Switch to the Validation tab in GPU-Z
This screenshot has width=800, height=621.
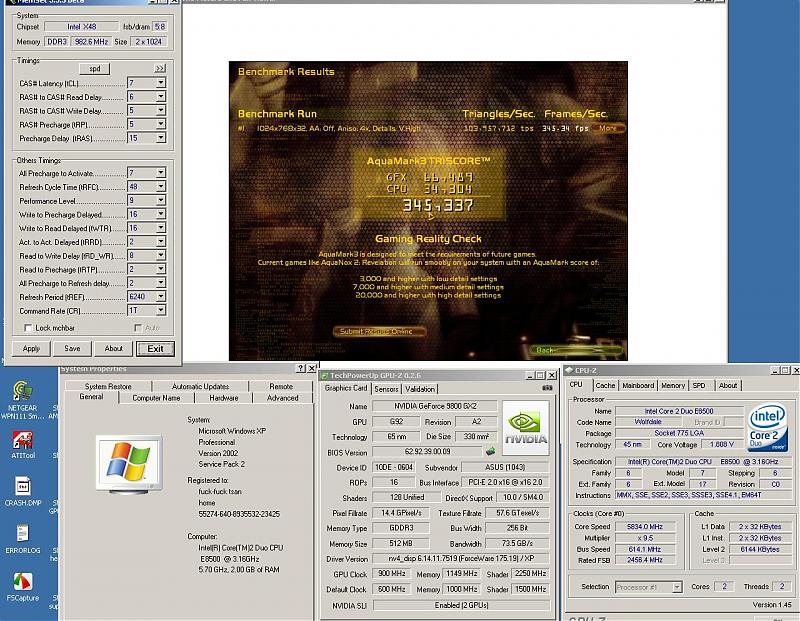420,389
